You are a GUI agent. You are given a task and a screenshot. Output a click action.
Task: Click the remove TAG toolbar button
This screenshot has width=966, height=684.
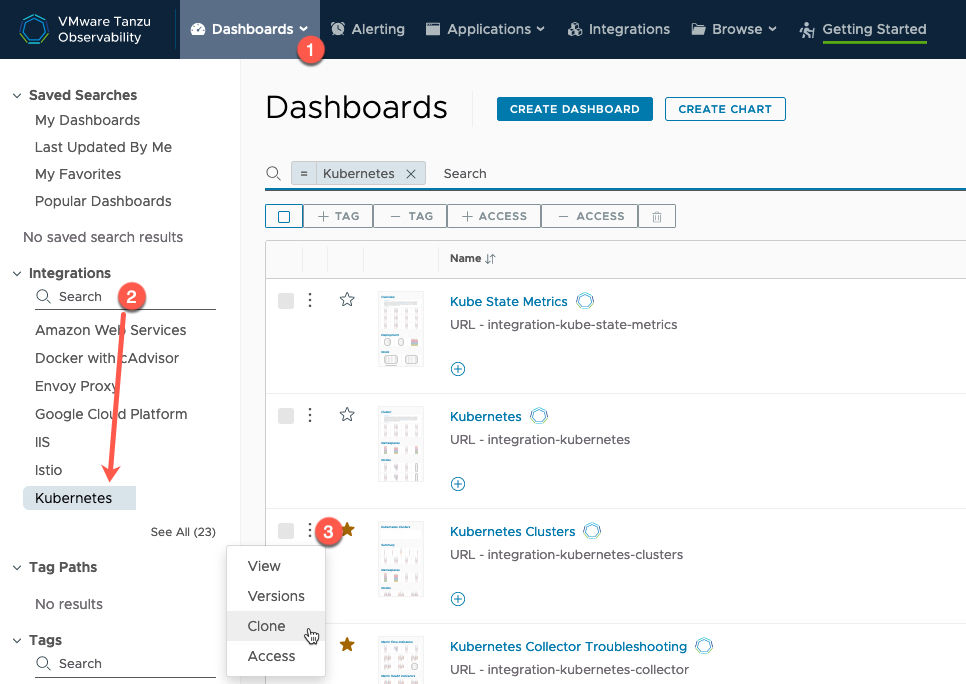pyautogui.click(x=411, y=216)
